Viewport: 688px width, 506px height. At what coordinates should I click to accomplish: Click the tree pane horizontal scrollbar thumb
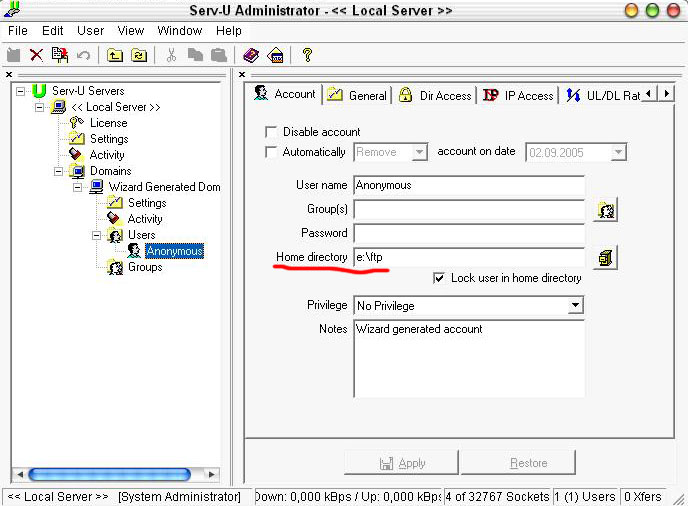pos(110,474)
